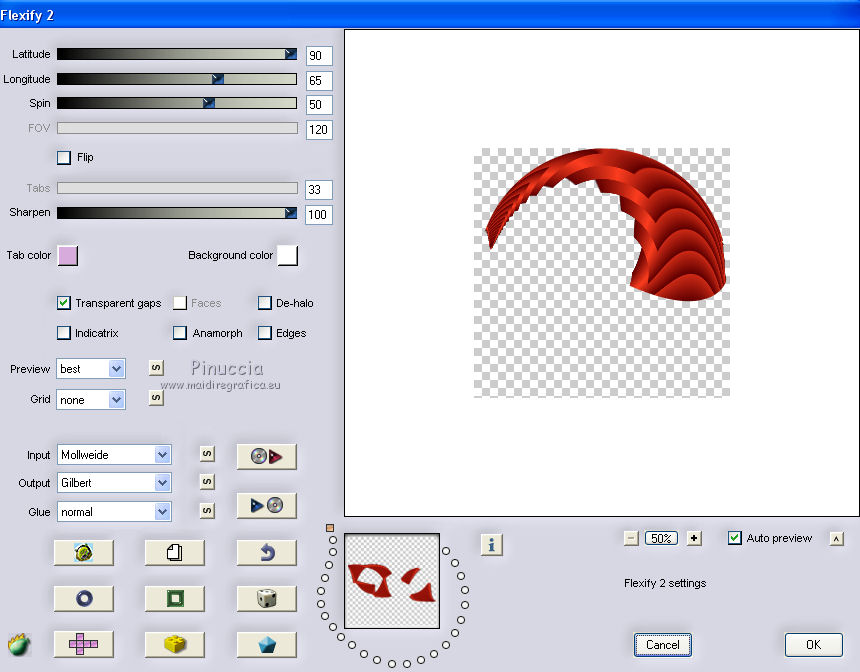Screen dimensions: 860x672
Task: Open the blue info button
Action: coord(491,545)
